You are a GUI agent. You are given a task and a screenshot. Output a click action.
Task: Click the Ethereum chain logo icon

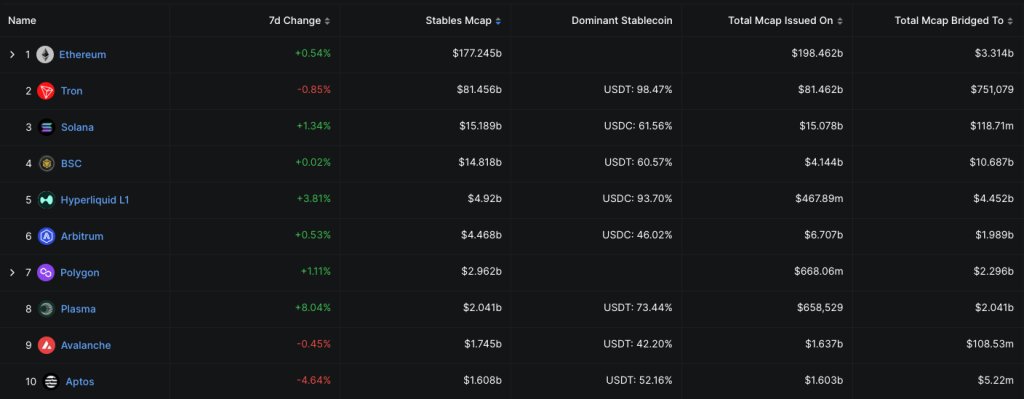click(x=45, y=55)
